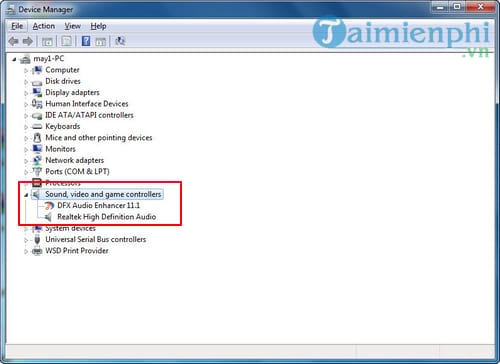Screen dimensions: 500x364
Task: Expand the IDE ATA/ATAPI controllers arrow
Action: pyautogui.click(x=26, y=116)
